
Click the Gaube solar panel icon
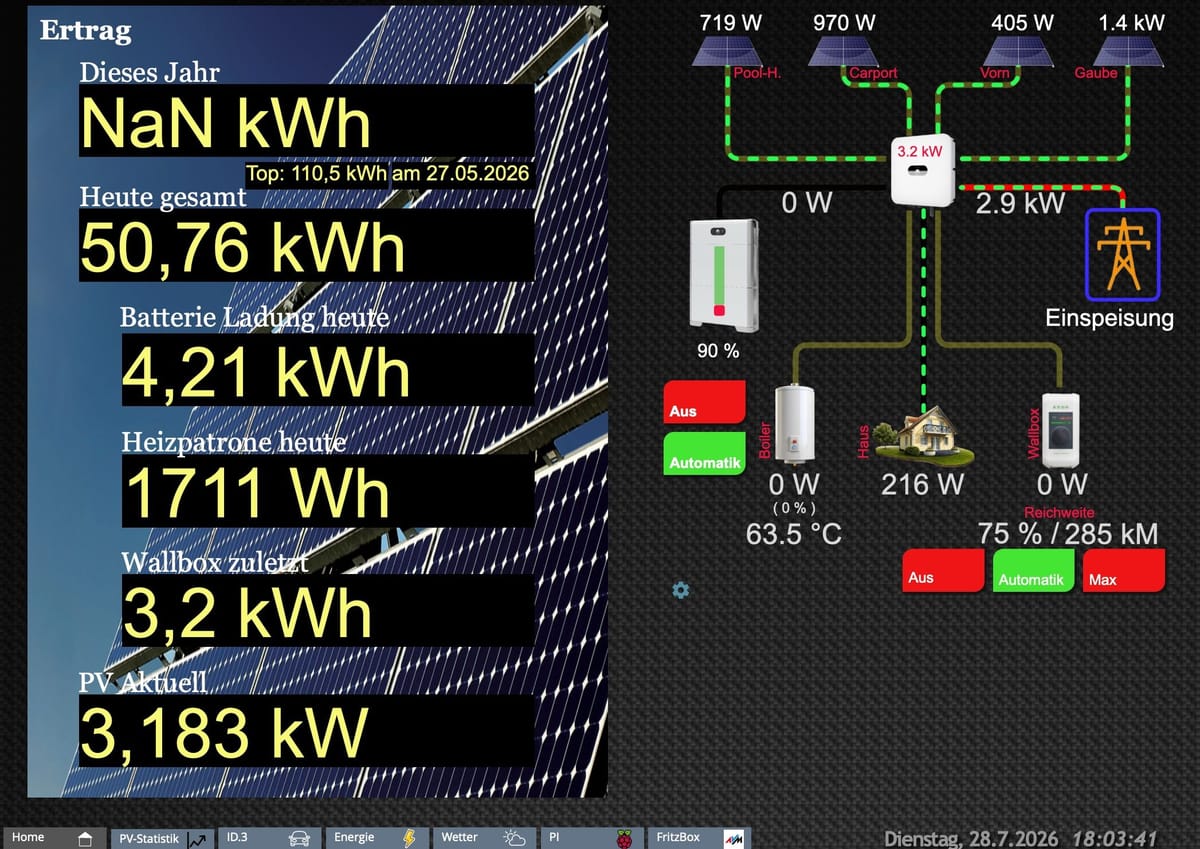pos(1133,51)
